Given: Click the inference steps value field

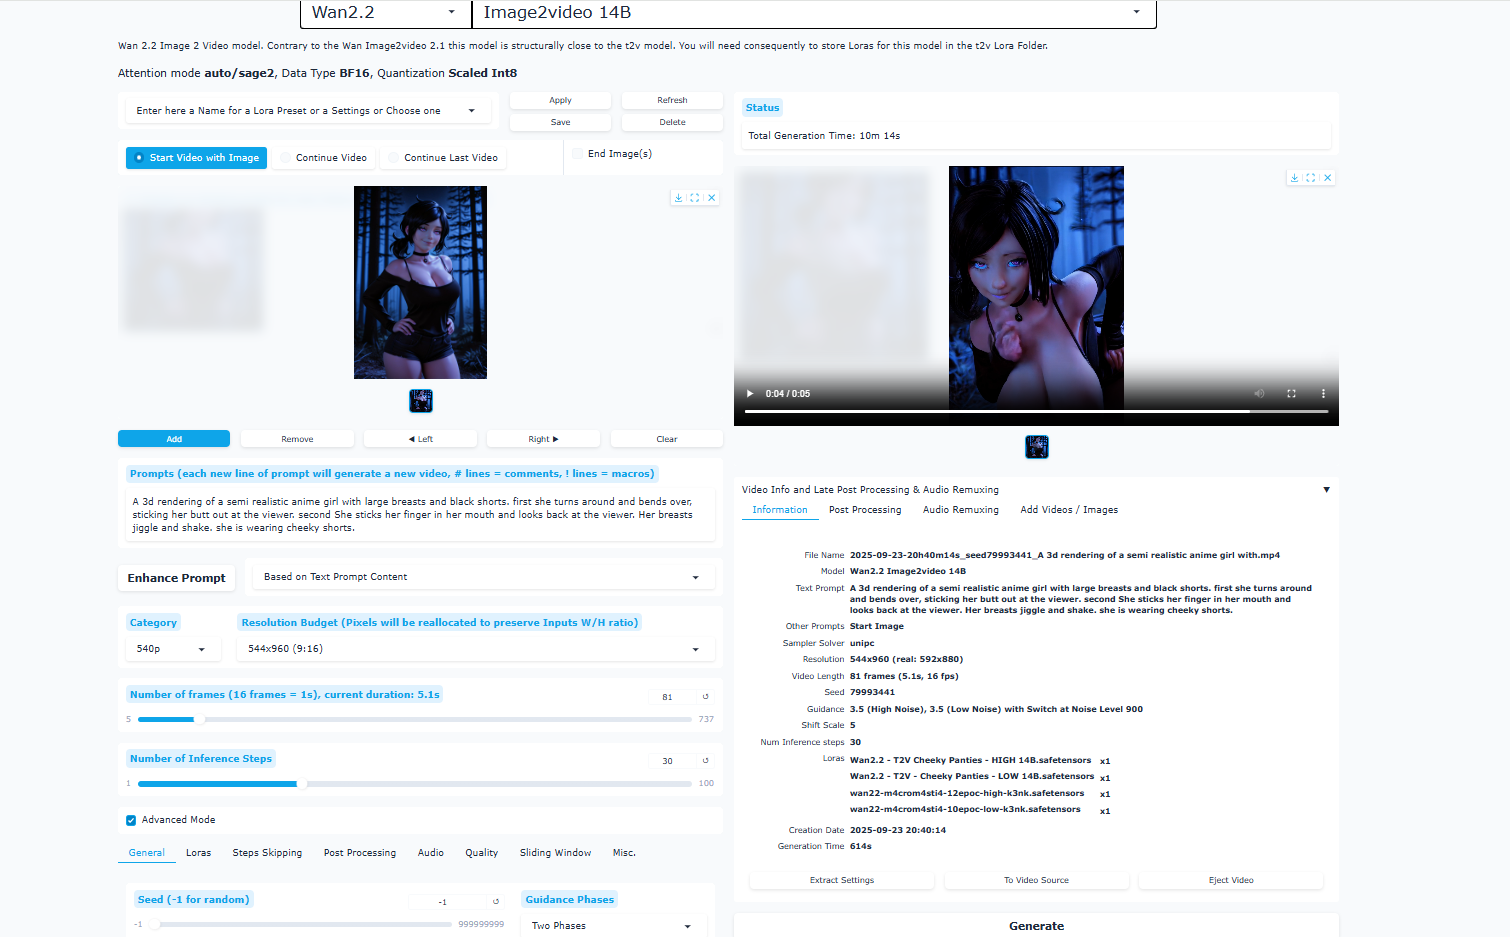Looking at the screenshot, I should (x=667, y=761).
